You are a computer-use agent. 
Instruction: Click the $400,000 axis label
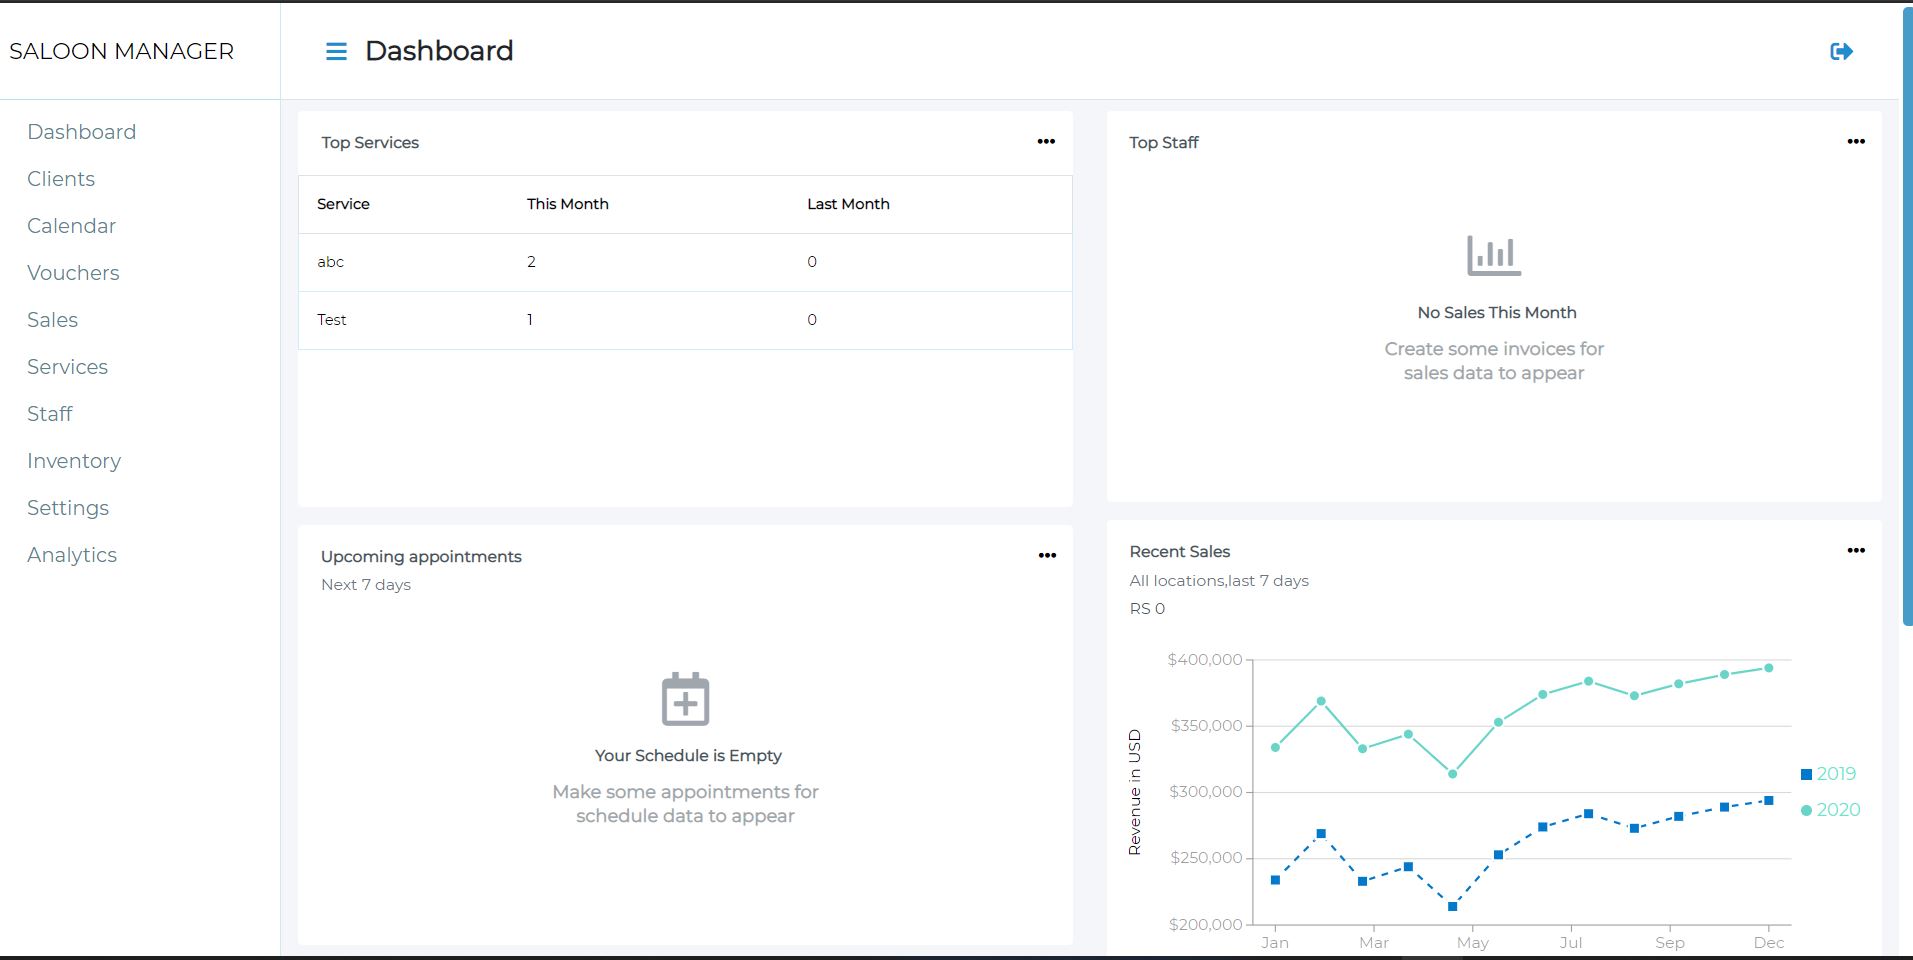tap(1204, 660)
